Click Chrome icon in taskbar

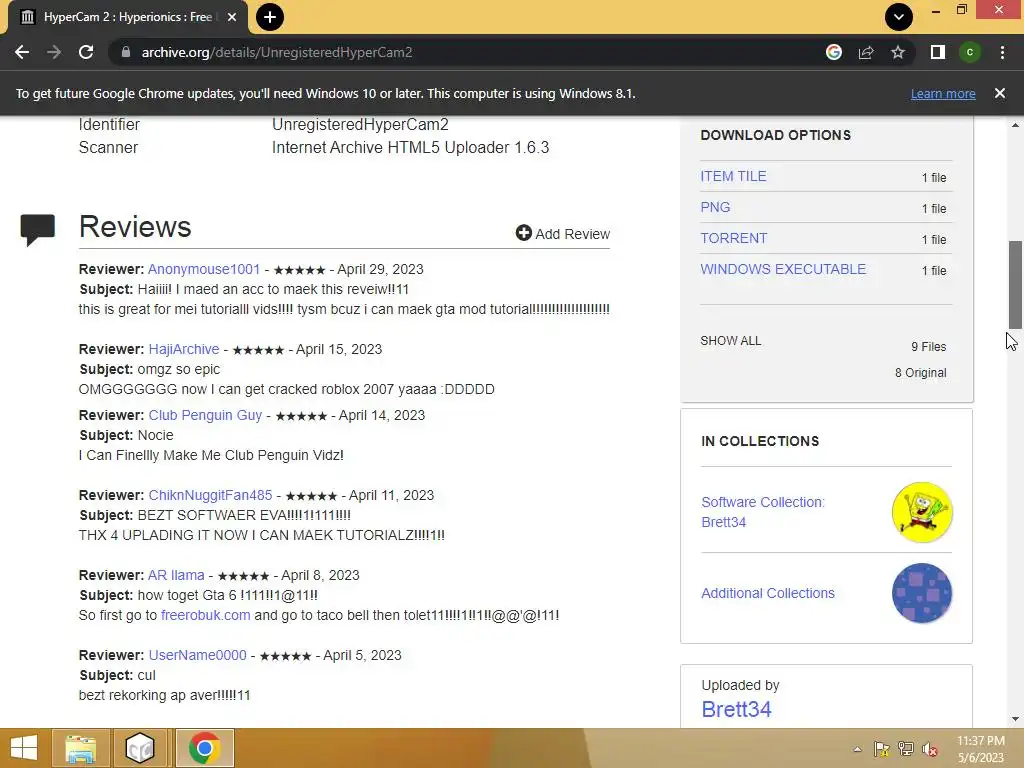[204, 748]
